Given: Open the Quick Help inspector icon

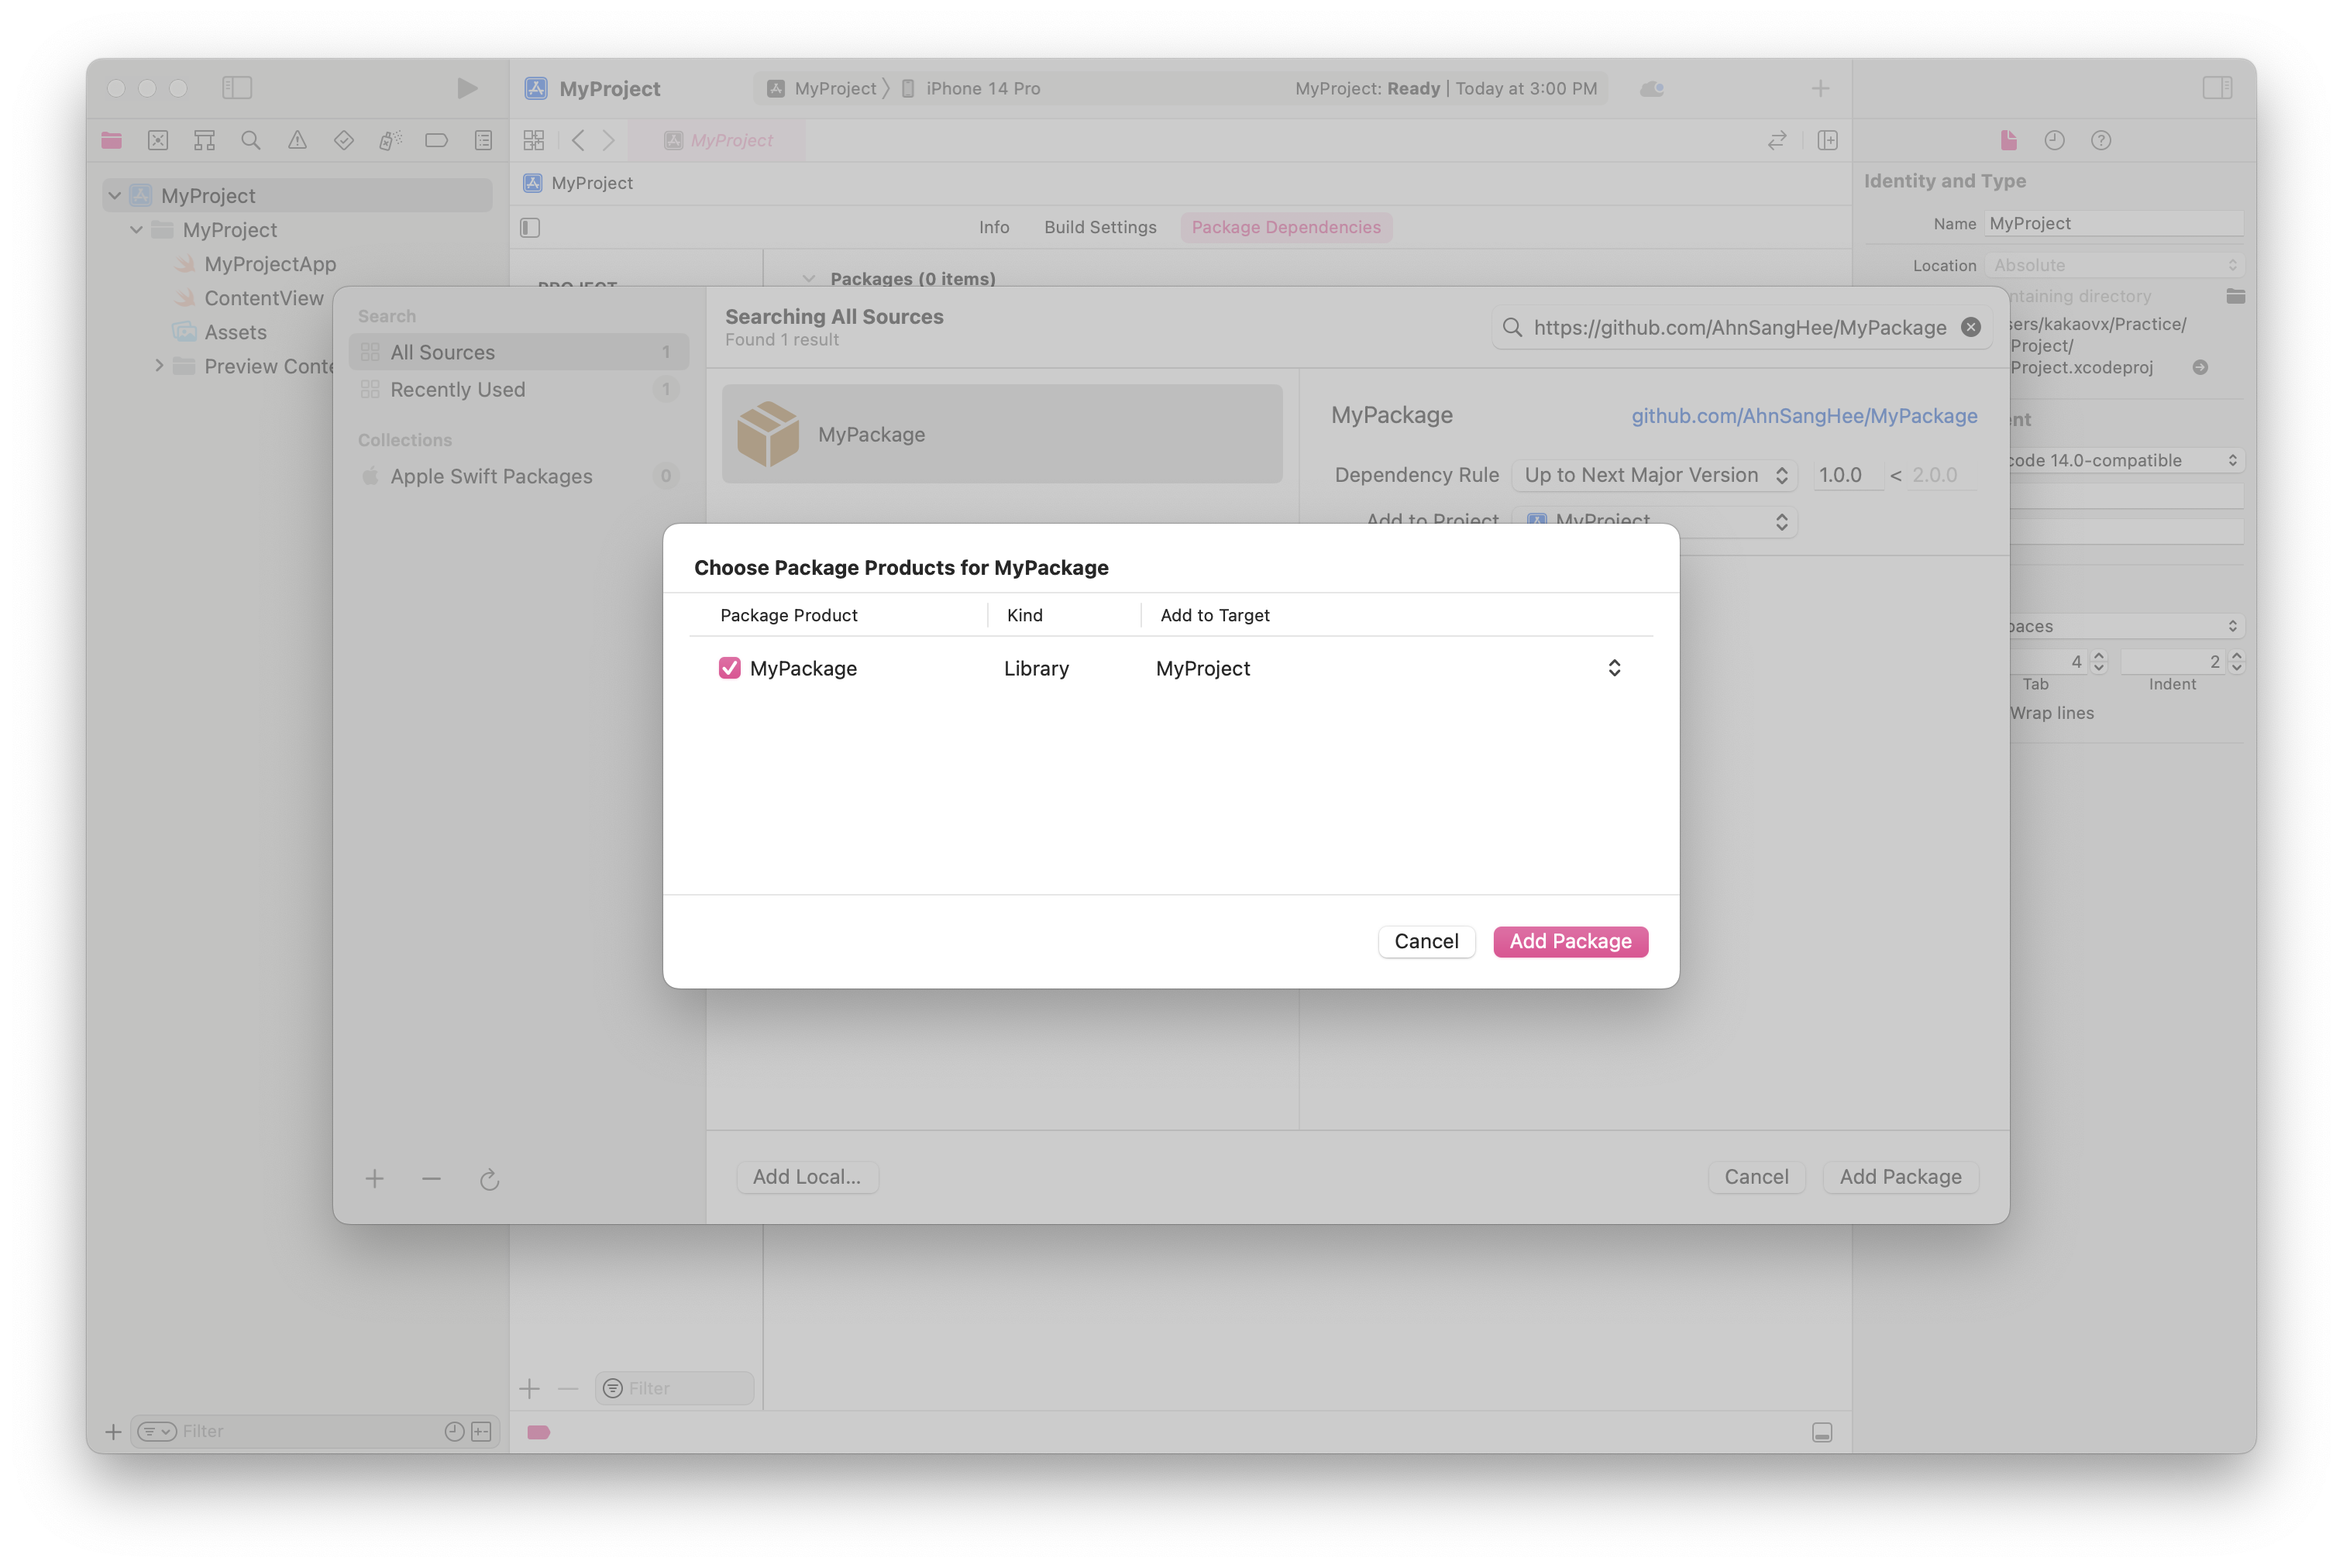Looking at the screenshot, I should click(2100, 140).
